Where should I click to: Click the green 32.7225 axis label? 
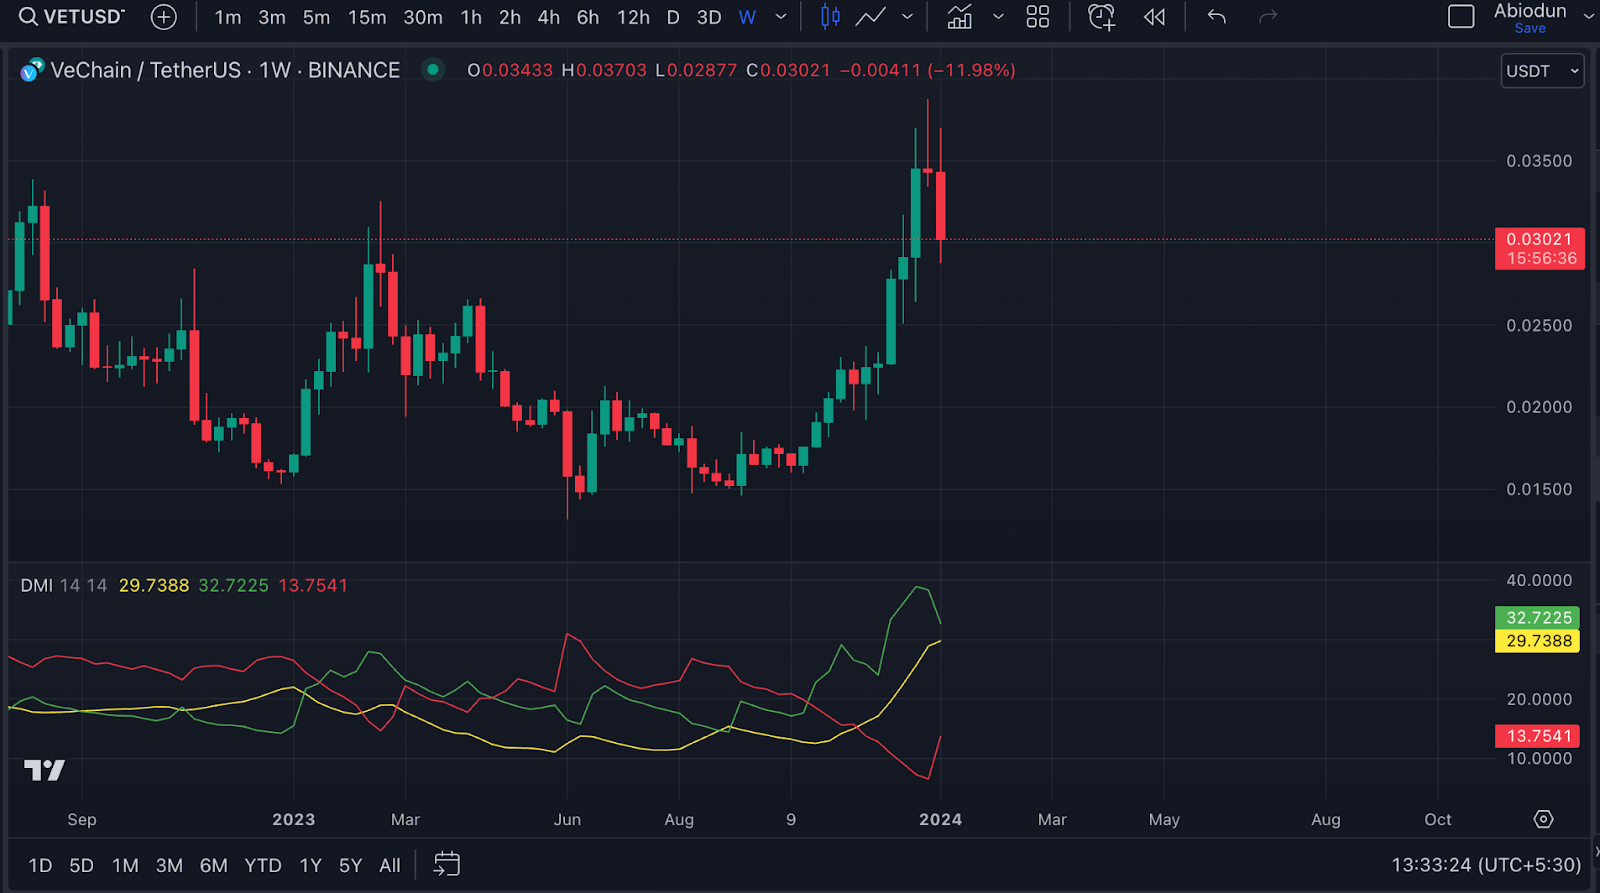click(1538, 618)
